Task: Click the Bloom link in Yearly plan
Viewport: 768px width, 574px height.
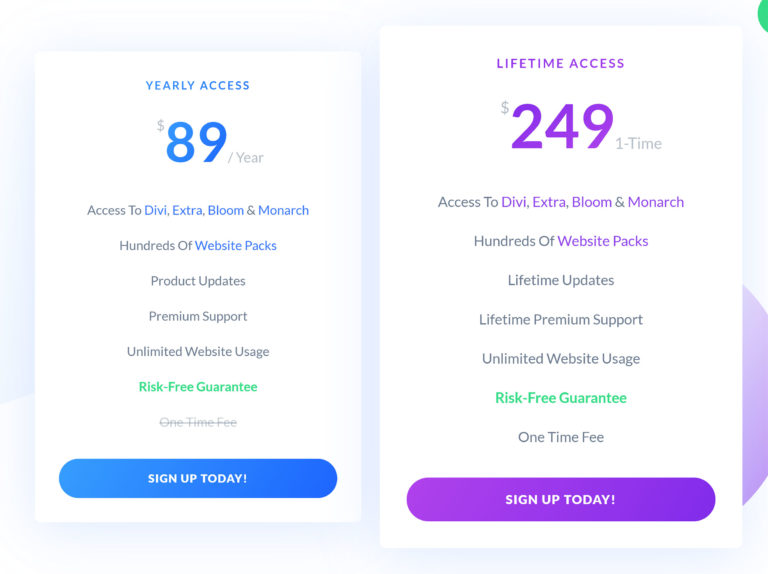Action: coord(226,210)
